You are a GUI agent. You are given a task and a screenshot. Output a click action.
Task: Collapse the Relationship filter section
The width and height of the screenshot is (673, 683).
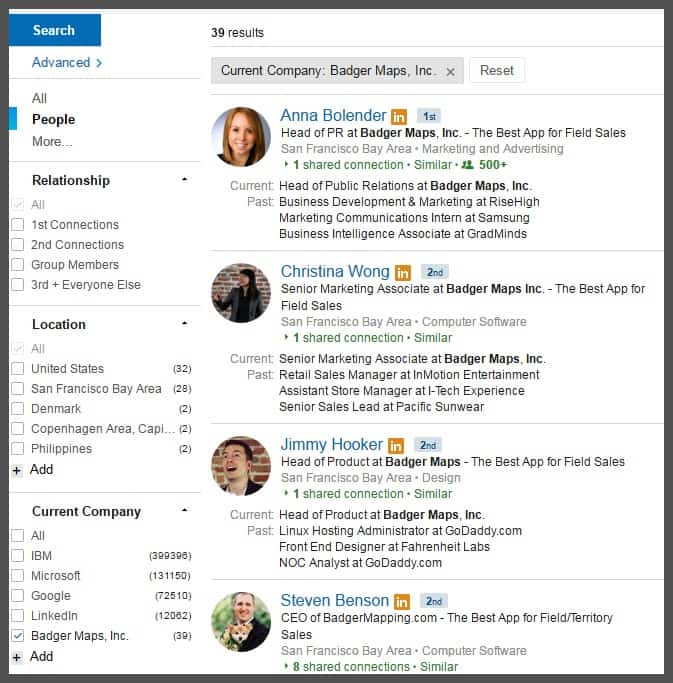184,180
